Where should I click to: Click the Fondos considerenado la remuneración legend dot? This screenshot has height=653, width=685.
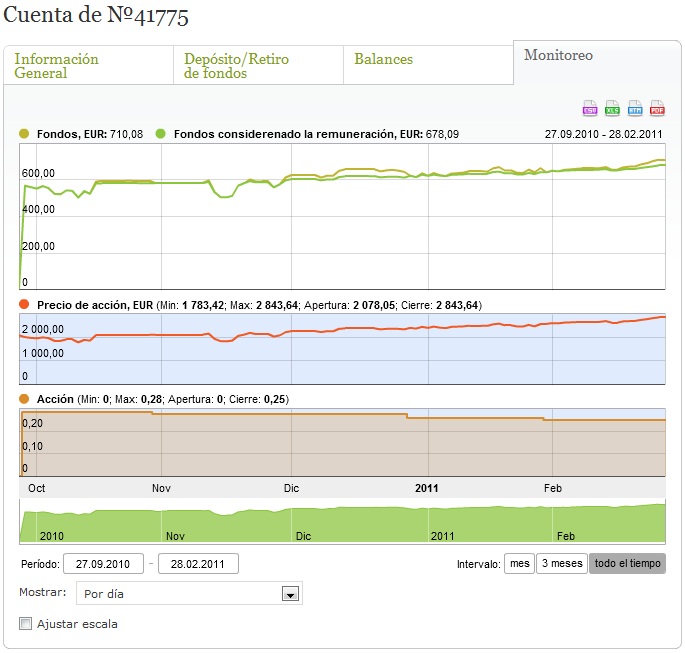click(161, 134)
